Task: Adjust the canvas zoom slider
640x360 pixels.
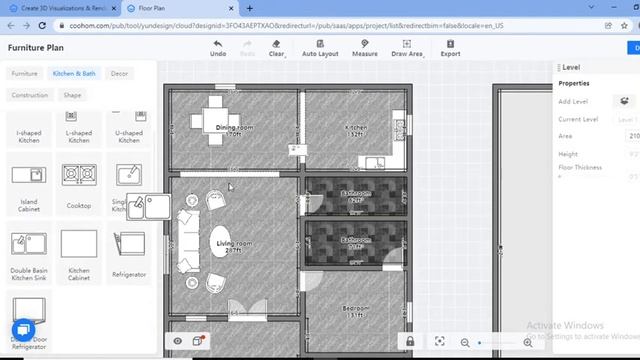Action: [496, 343]
